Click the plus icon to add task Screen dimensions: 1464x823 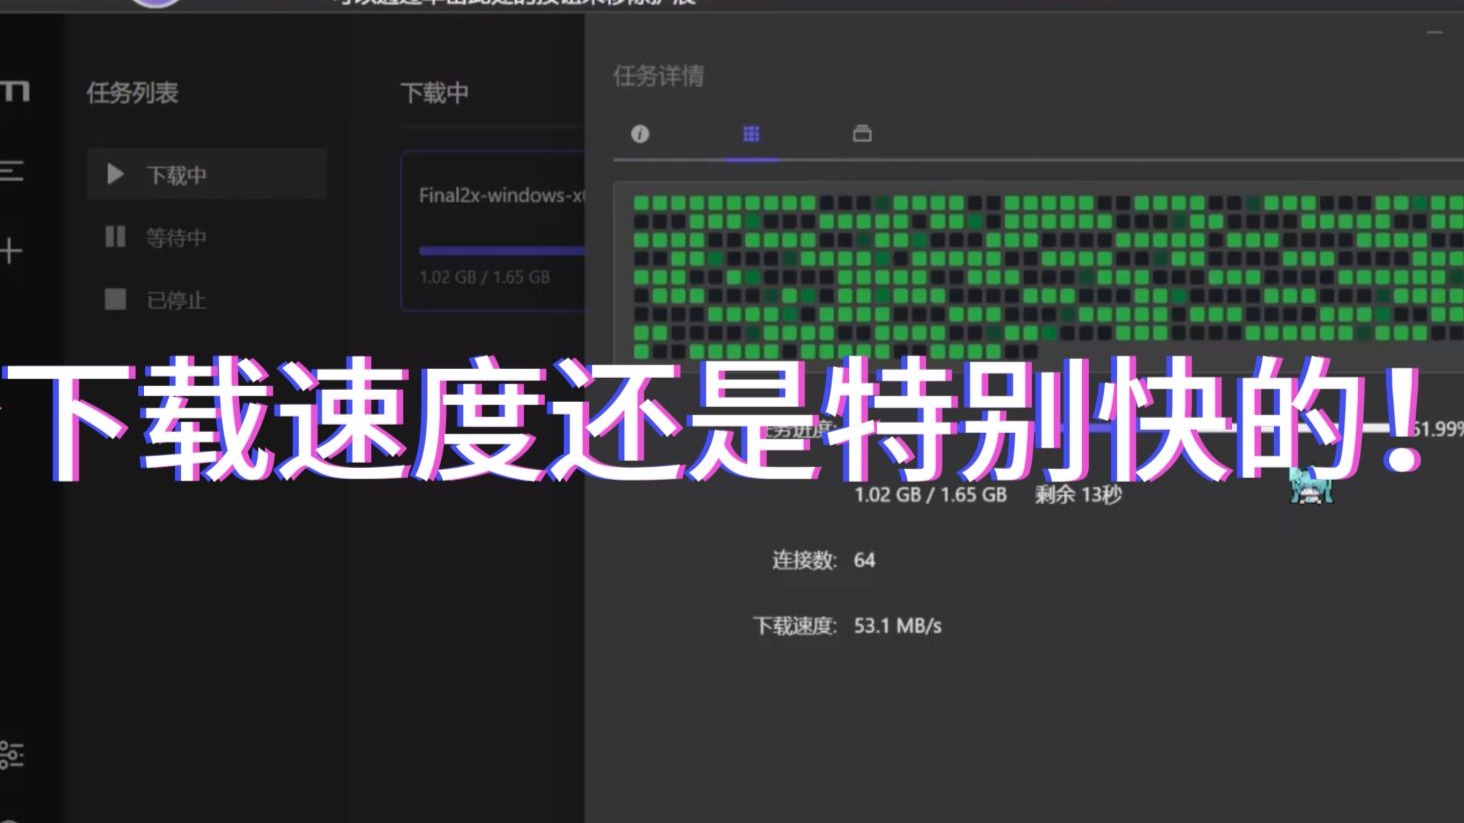pos(10,250)
